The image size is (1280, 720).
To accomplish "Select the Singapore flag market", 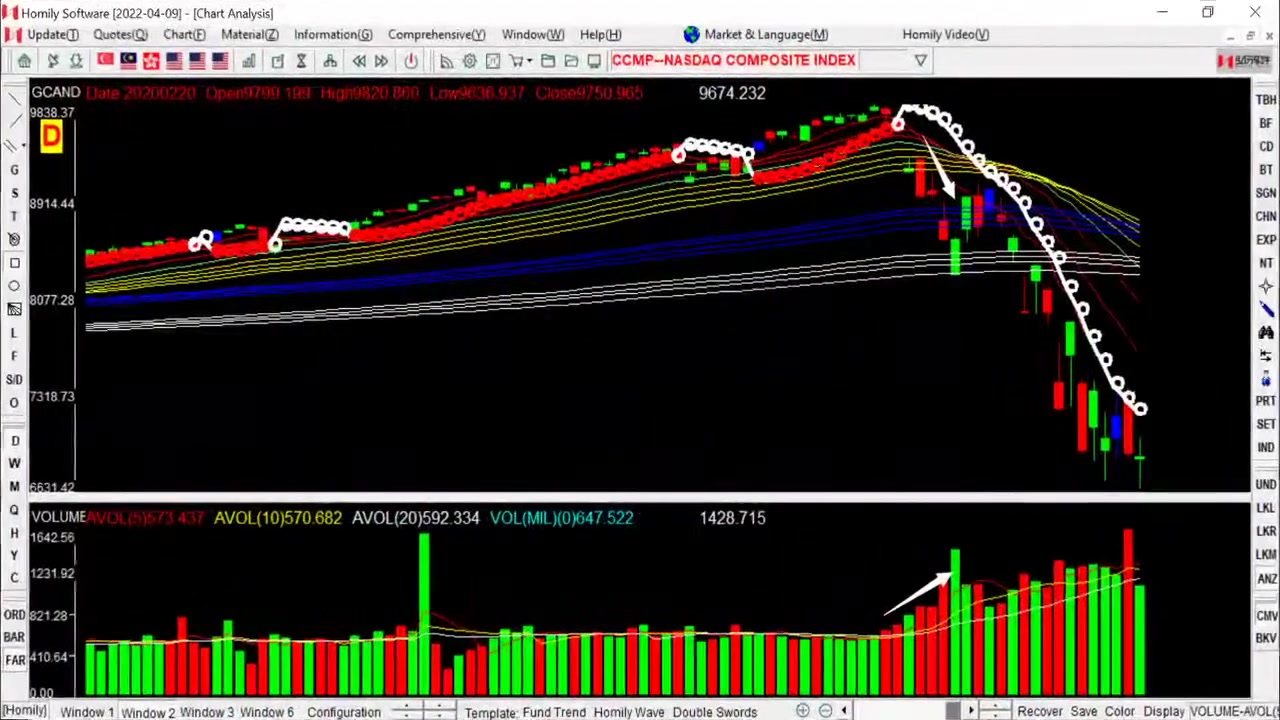I will (x=105, y=61).
